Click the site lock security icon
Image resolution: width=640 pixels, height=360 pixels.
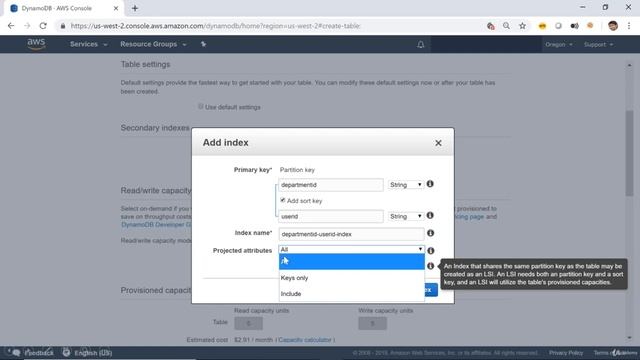pos(62,26)
